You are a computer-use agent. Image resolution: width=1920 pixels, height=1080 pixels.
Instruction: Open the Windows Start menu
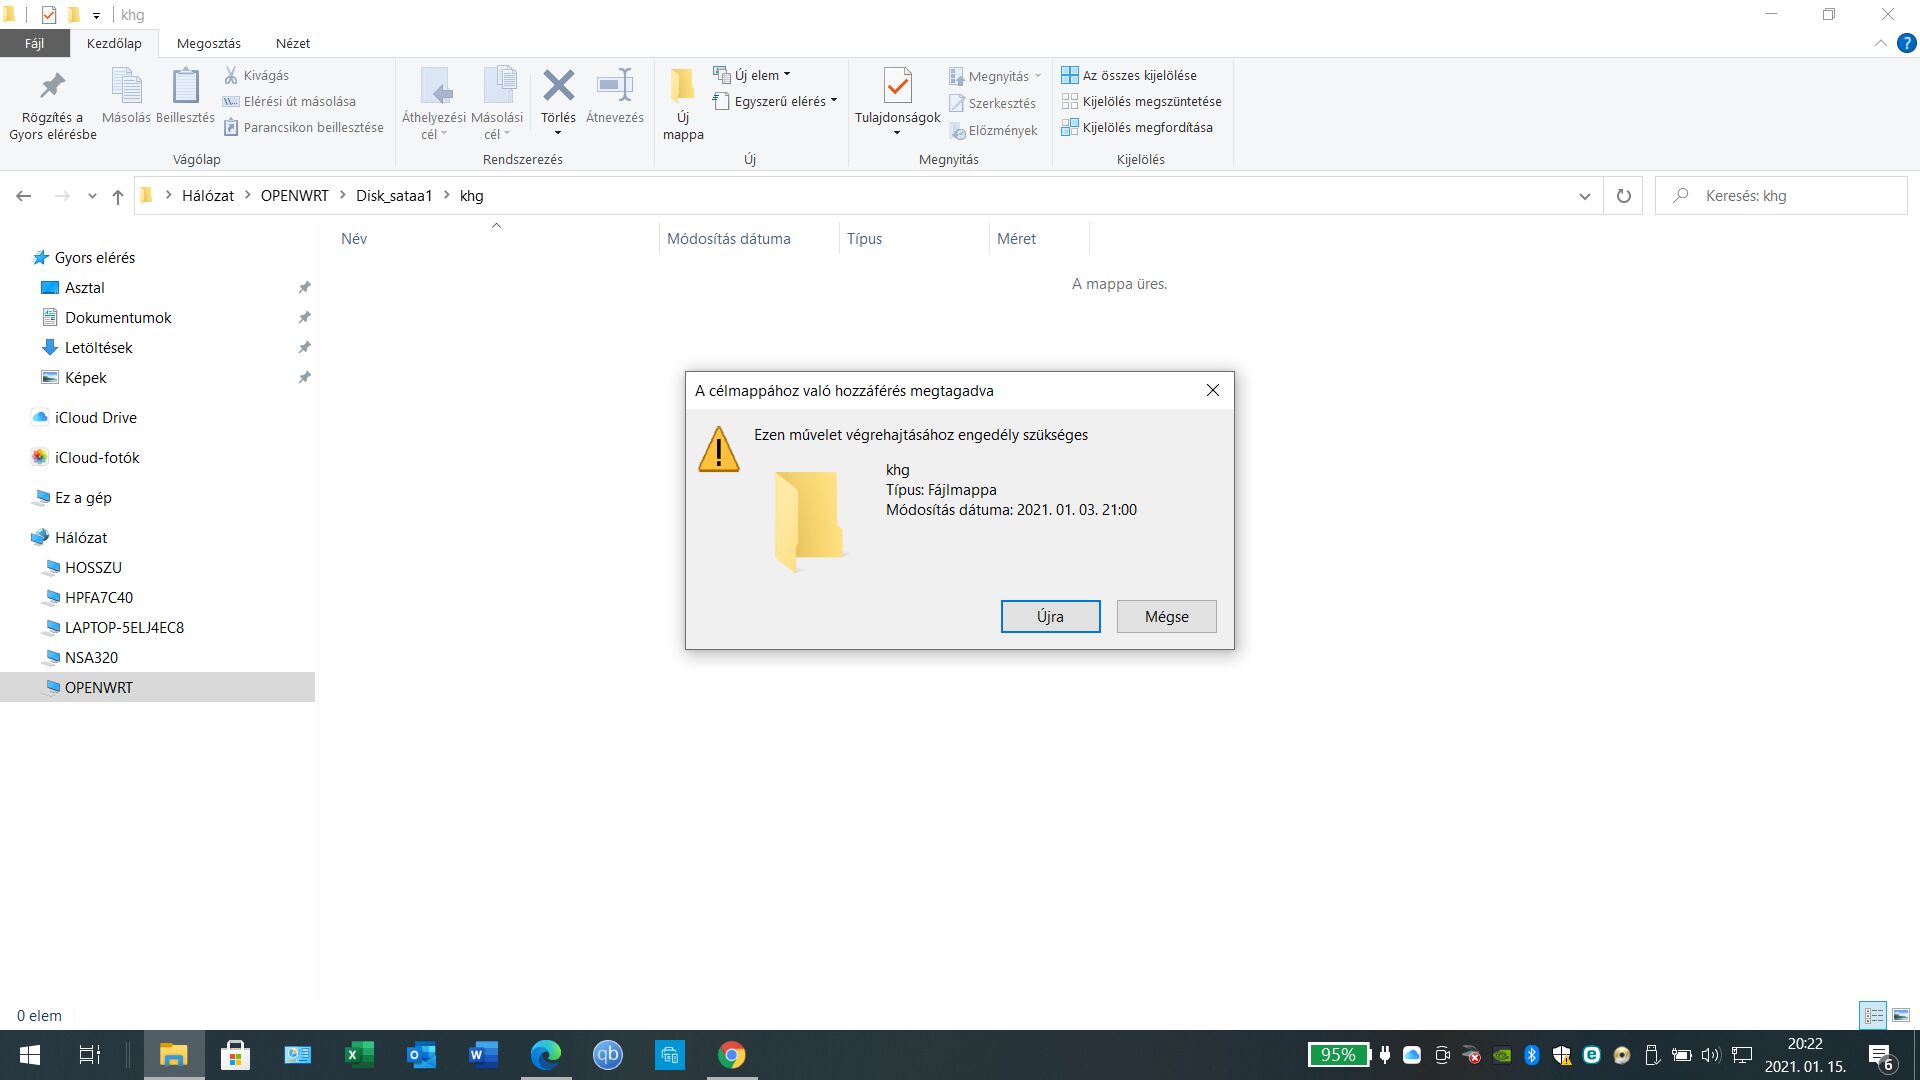point(30,1055)
